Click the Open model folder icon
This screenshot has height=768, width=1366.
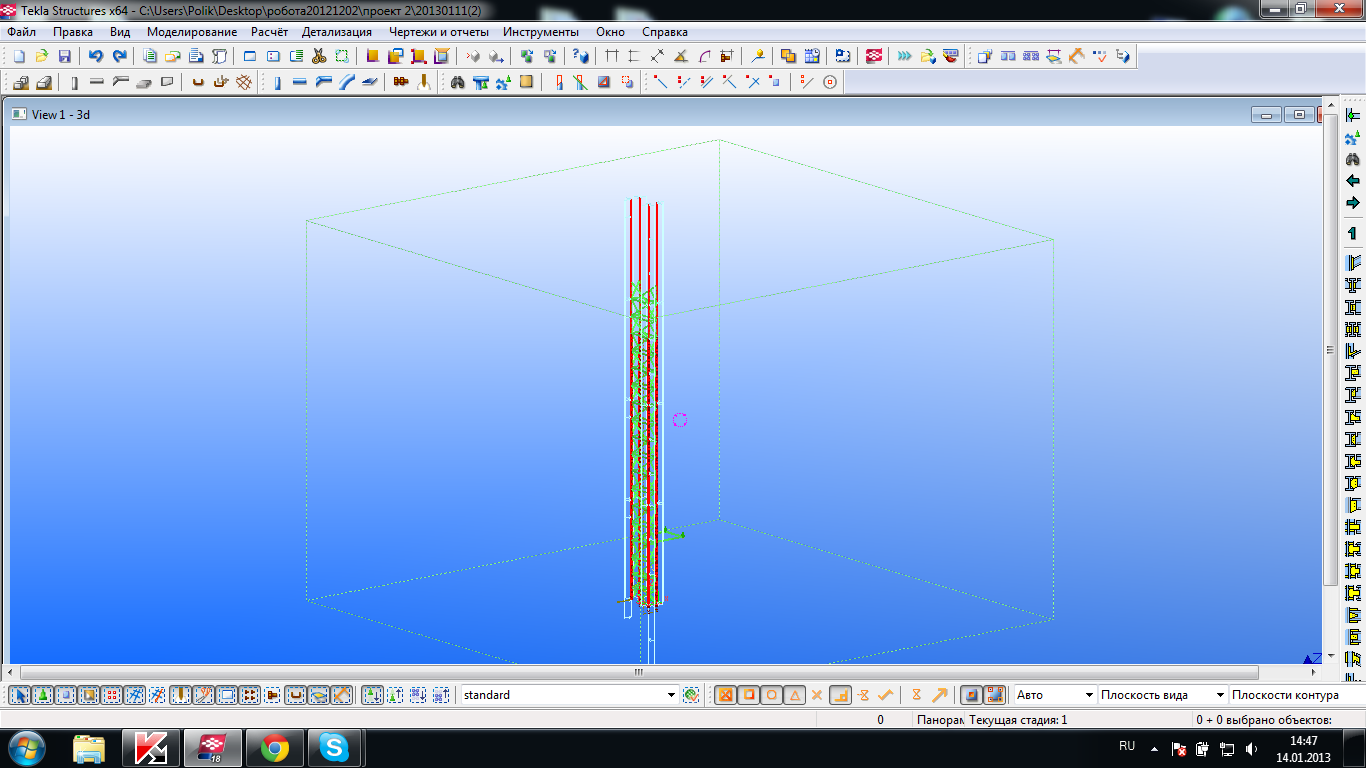[x=42, y=57]
